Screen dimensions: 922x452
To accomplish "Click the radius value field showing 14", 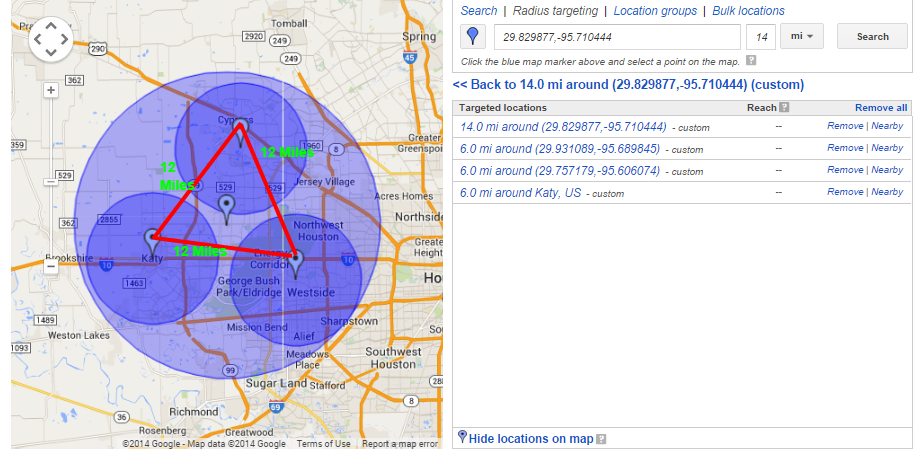I will tap(761, 37).
